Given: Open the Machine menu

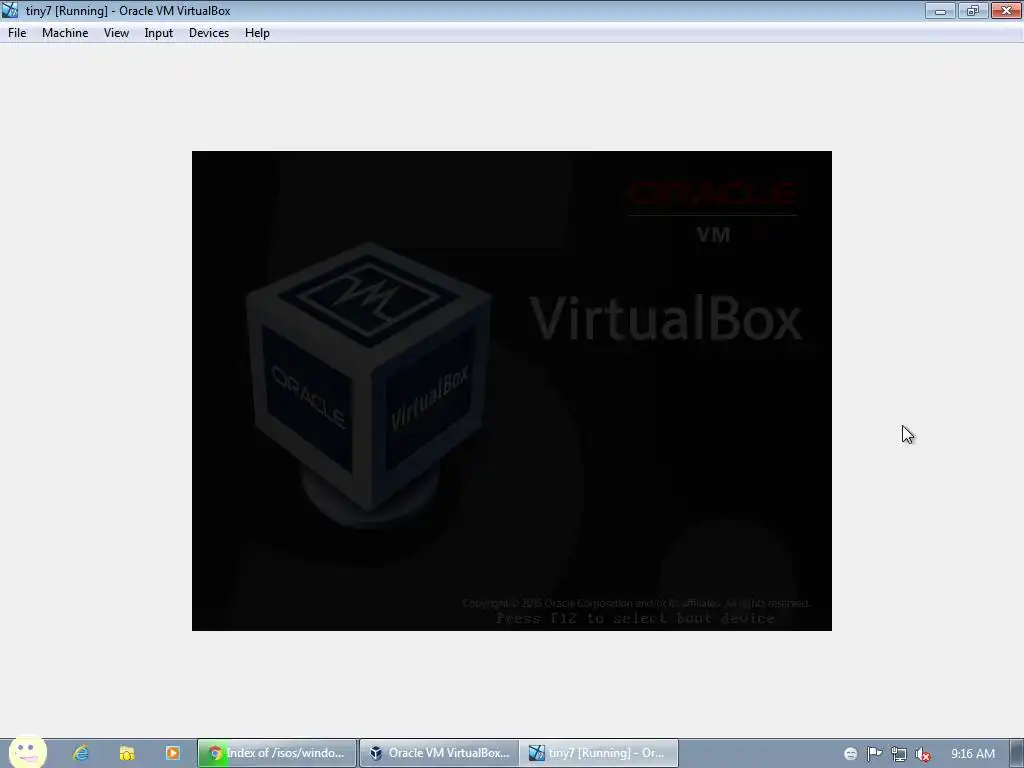Looking at the screenshot, I should coord(65,33).
